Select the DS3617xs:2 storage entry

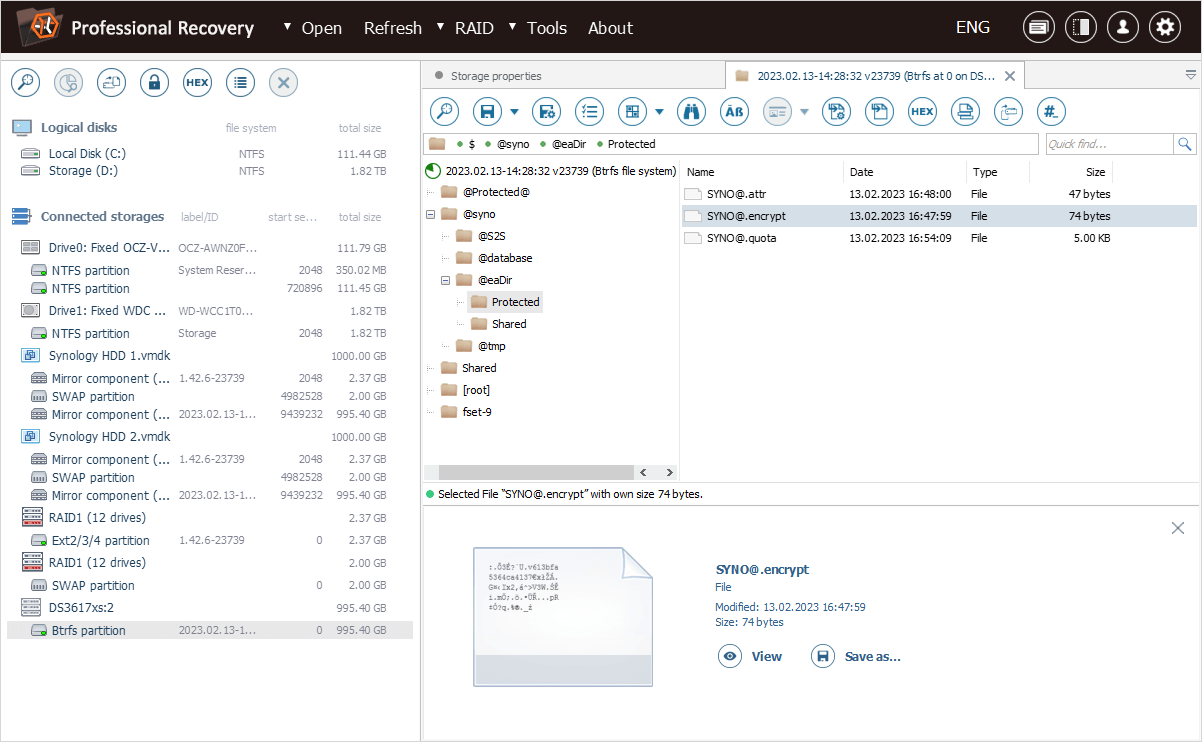click(x=209, y=608)
